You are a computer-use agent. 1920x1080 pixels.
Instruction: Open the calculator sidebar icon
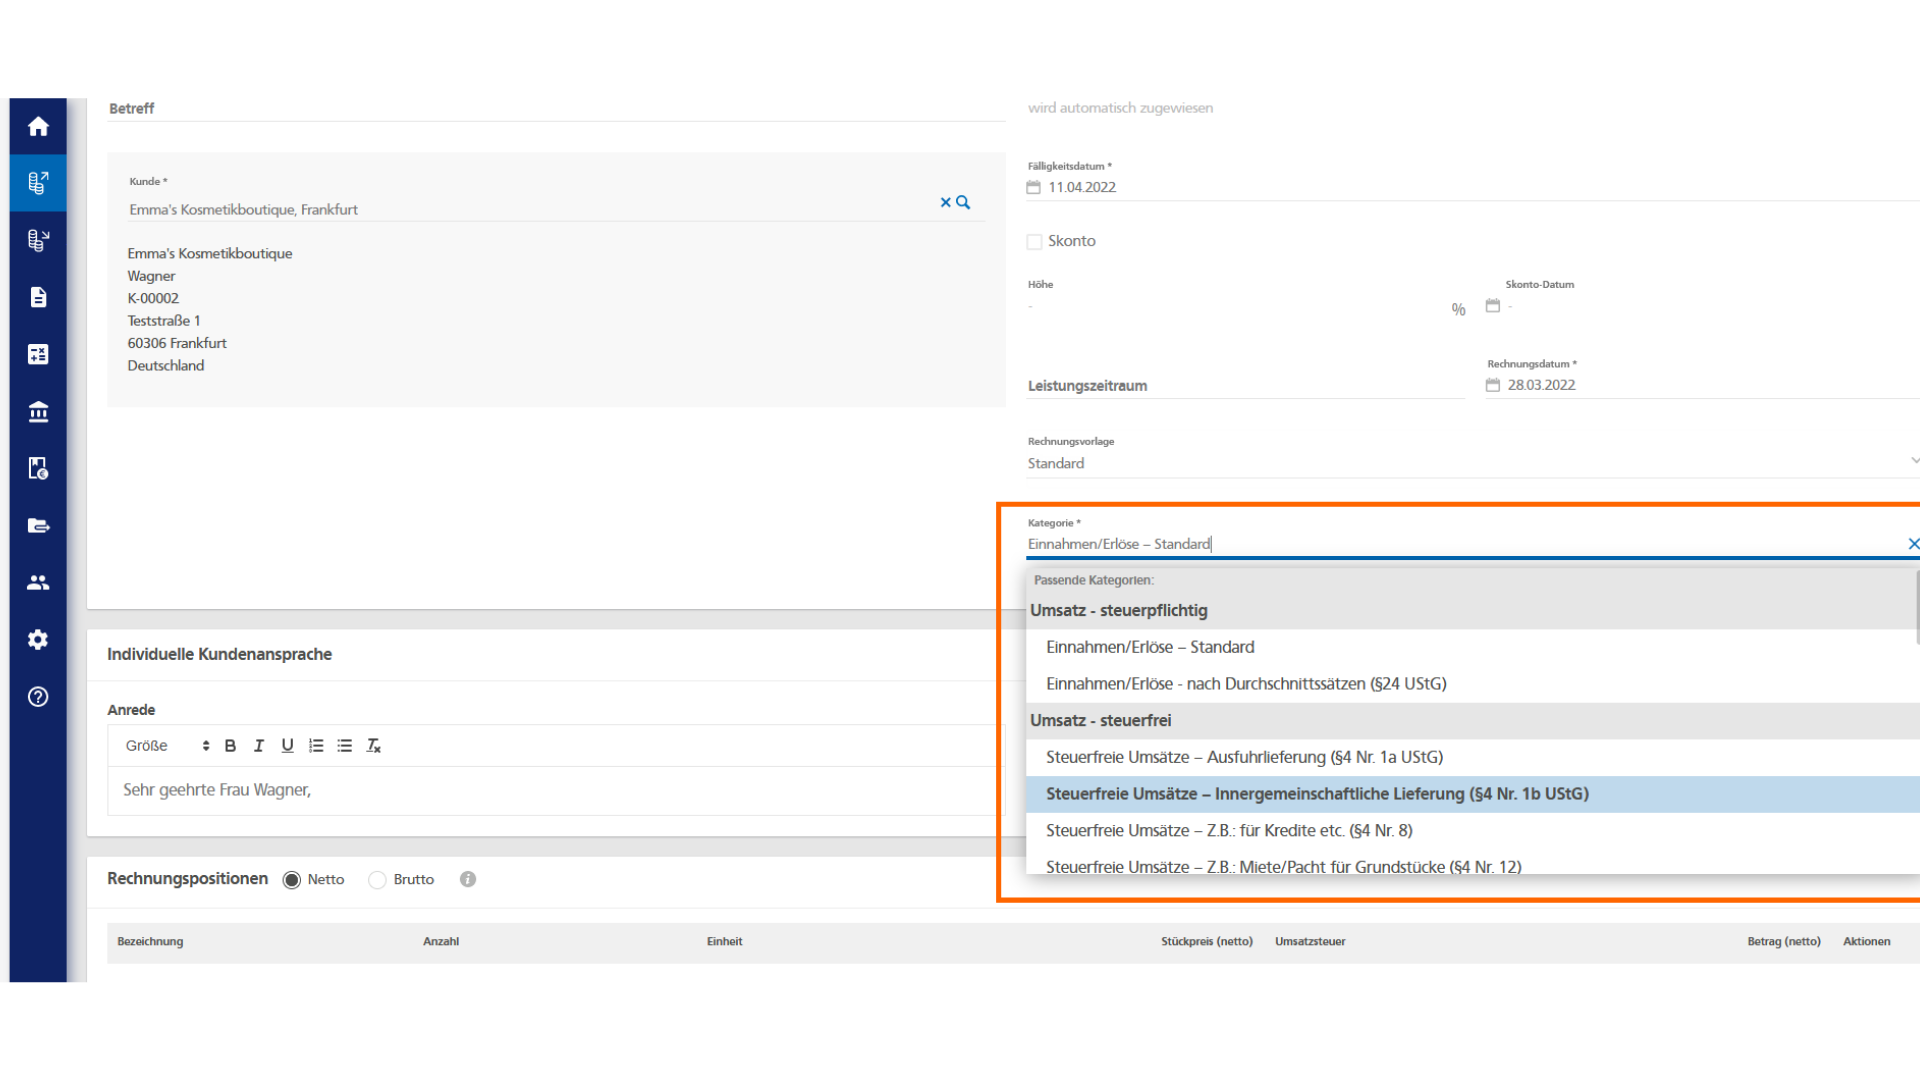tap(38, 354)
